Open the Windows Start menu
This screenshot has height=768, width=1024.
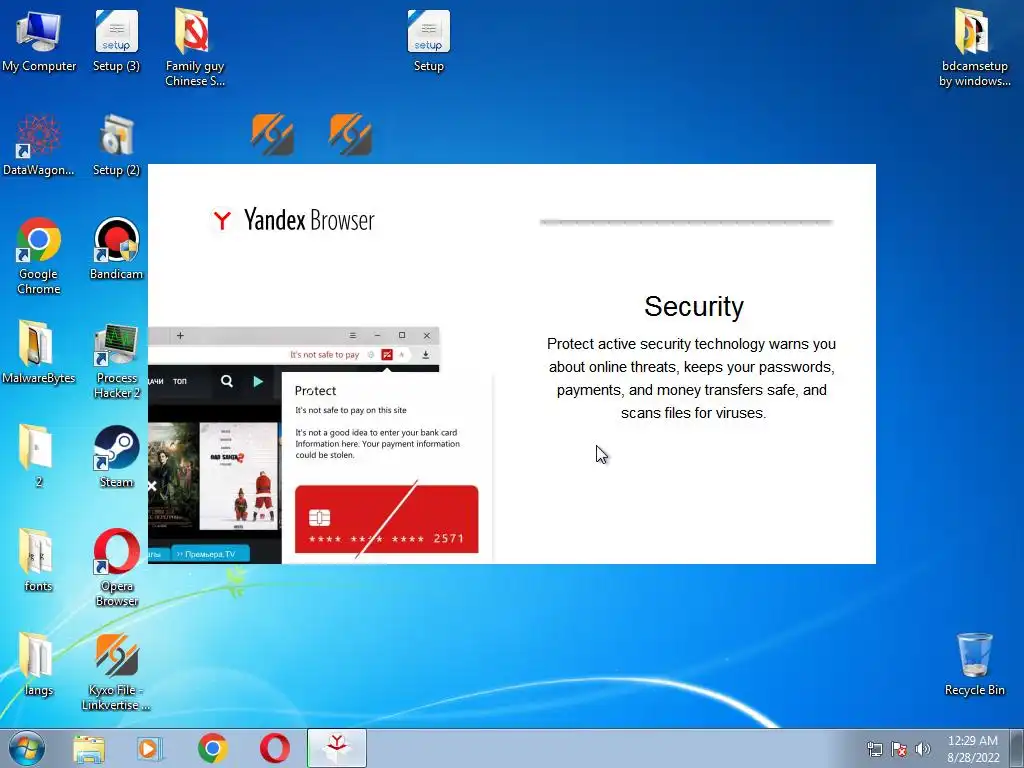click(27, 748)
